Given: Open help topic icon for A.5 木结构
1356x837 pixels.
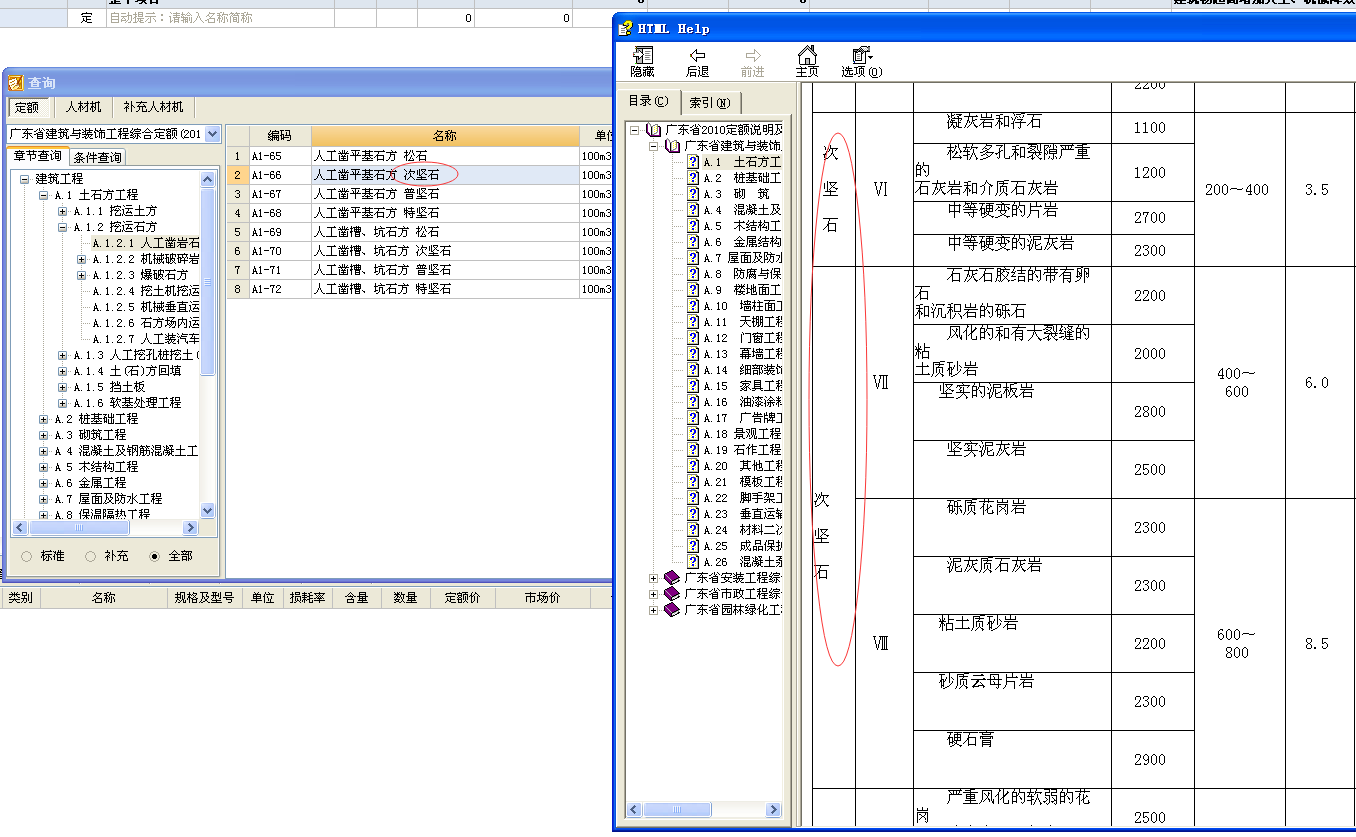Looking at the screenshot, I should click(693, 226).
